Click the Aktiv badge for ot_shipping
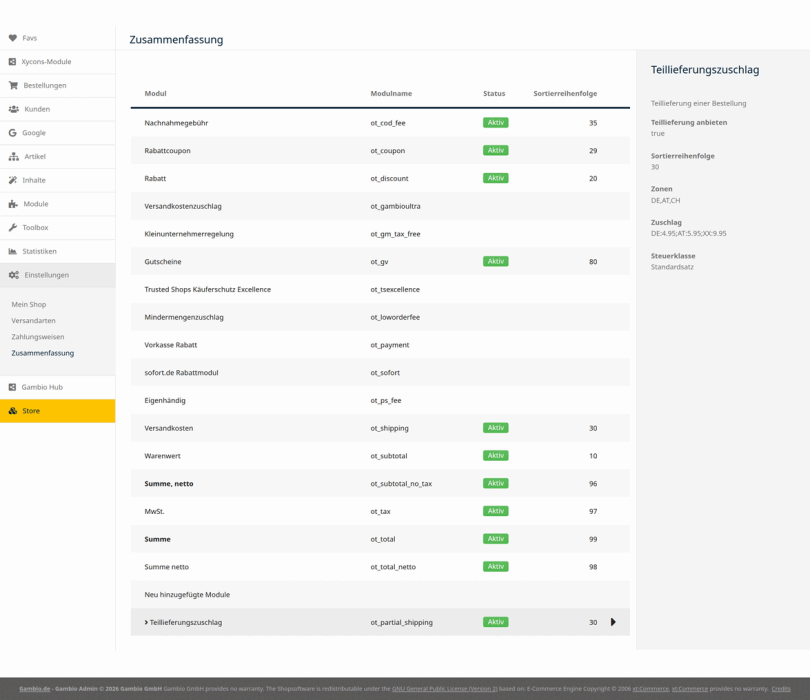This screenshot has height=700, width=810. 496,428
